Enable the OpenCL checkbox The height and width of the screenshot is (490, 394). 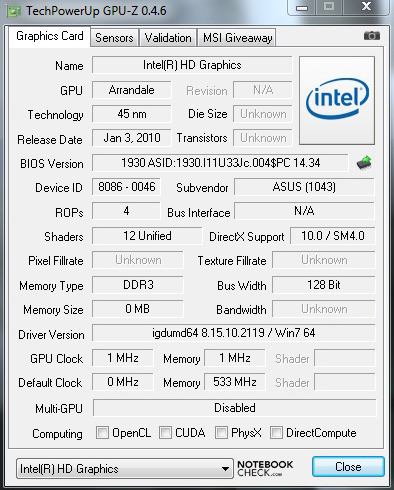coord(102,433)
